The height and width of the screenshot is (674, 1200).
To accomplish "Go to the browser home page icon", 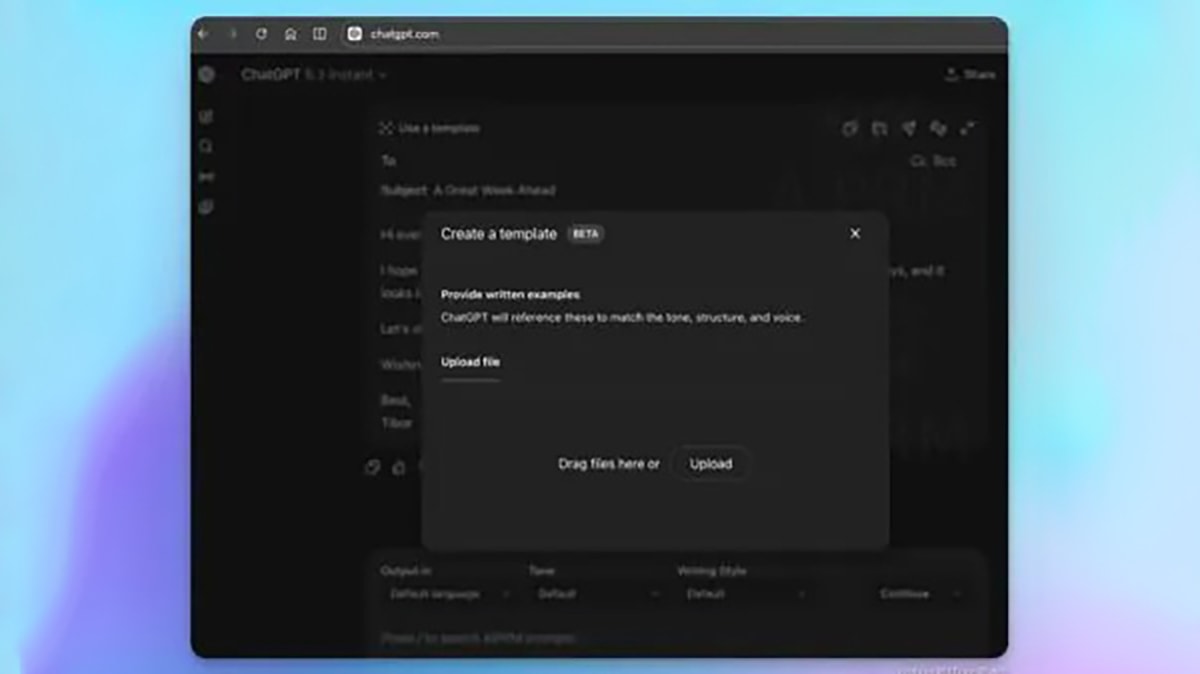I will (x=290, y=34).
